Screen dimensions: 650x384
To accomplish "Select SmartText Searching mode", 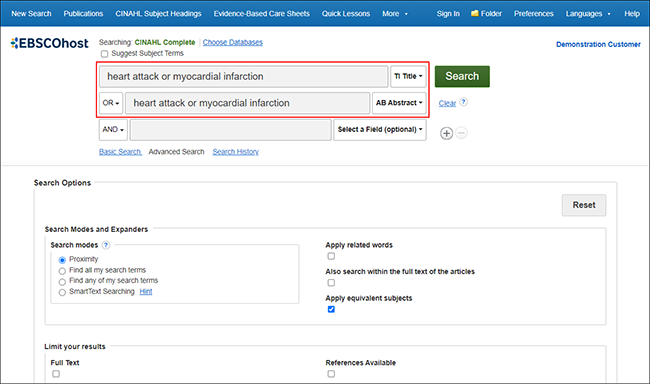I will 62,292.
